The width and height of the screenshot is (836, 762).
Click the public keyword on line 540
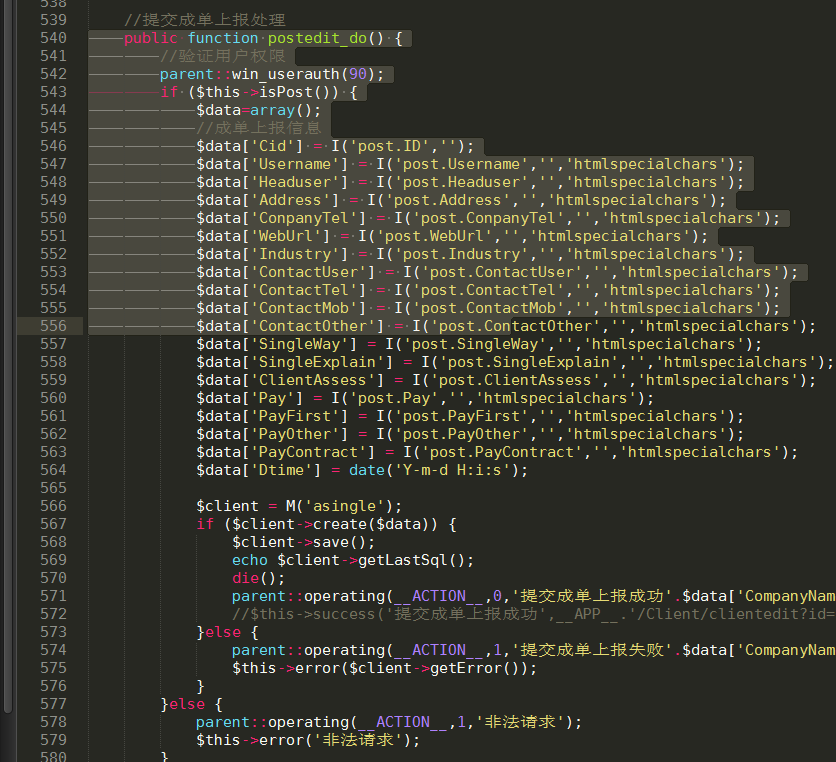click(151, 38)
